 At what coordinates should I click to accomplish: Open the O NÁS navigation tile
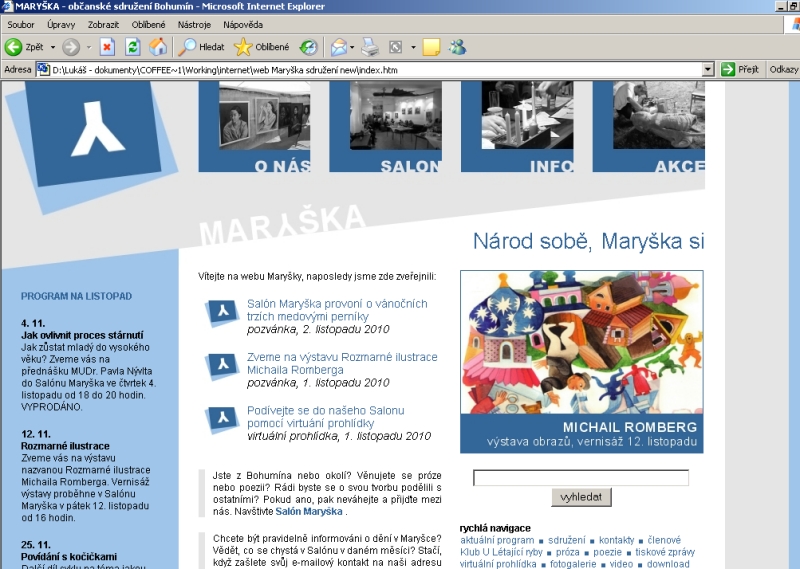point(255,127)
